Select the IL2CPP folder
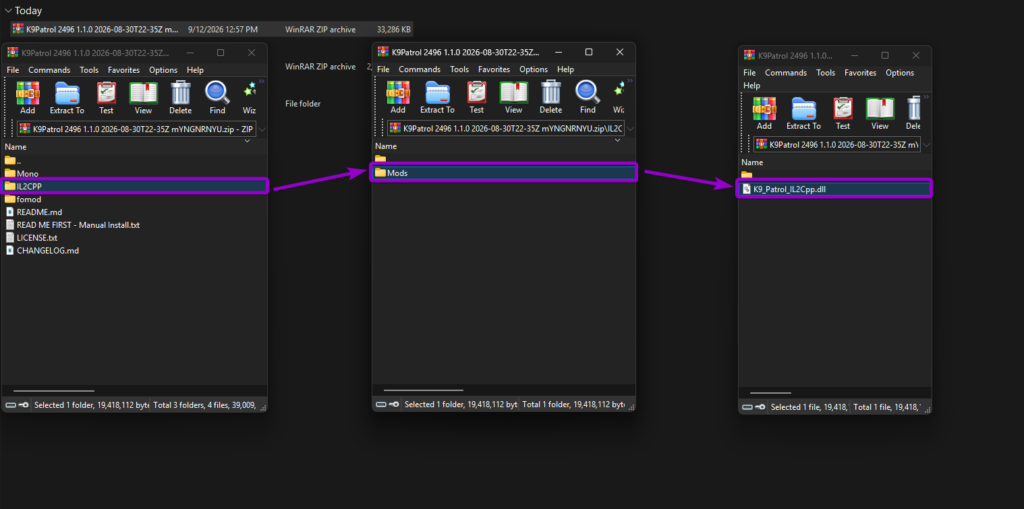The height and width of the screenshot is (509, 1024). pyautogui.click(x=135, y=186)
